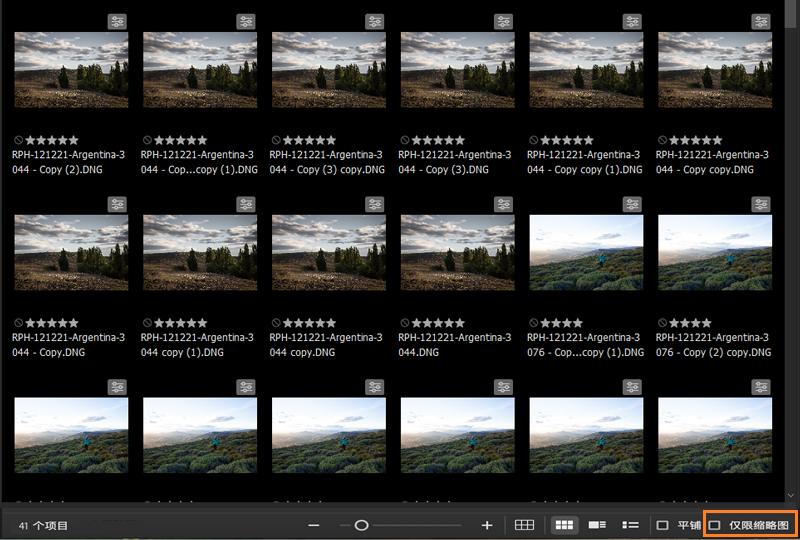Click the star rating of 044 copy.DNG
The width and height of the screenshot is (800, 540).
pos(310,323)
